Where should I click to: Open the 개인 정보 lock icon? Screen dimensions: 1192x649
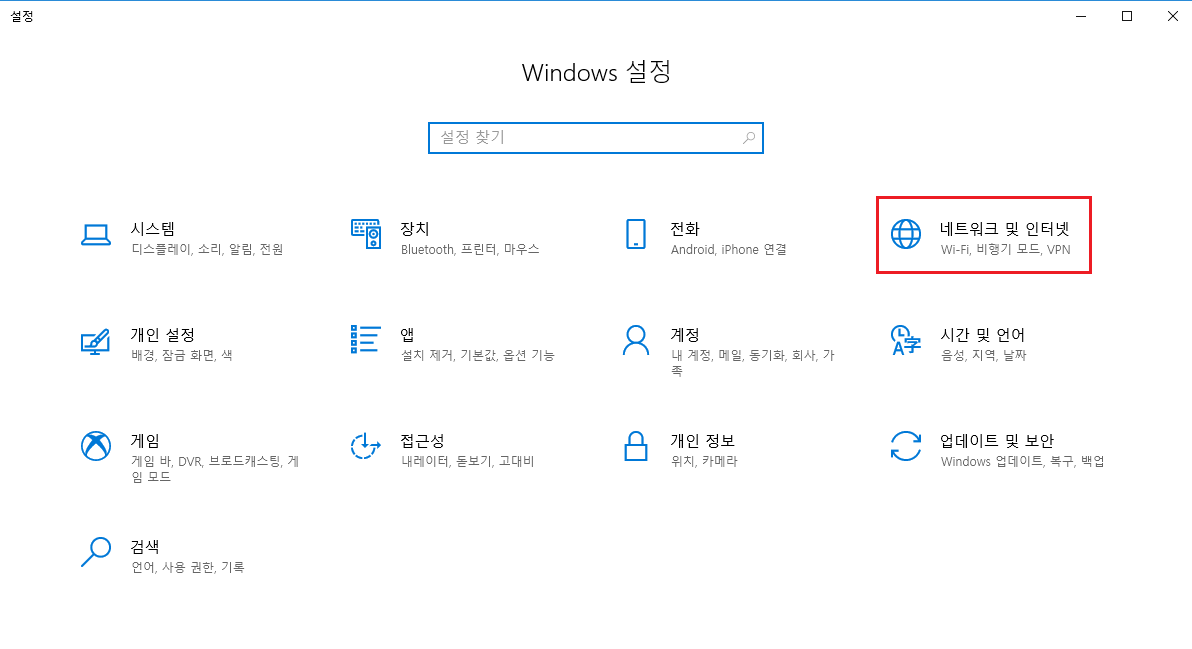coord(636,446)
